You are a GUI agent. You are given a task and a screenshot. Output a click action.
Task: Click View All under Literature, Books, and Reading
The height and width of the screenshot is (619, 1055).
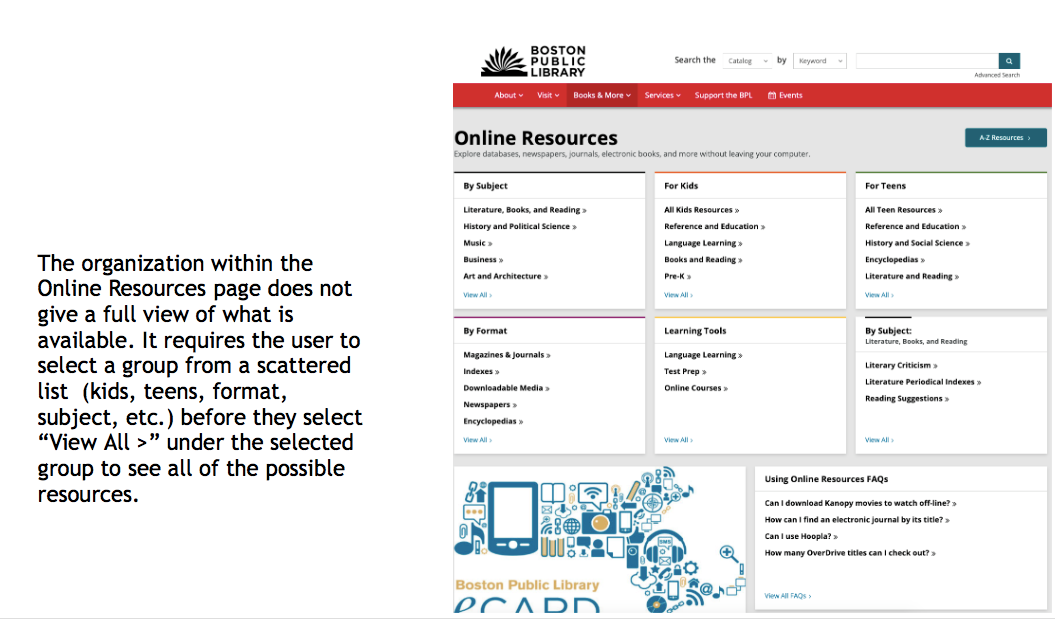coord(879,440)
